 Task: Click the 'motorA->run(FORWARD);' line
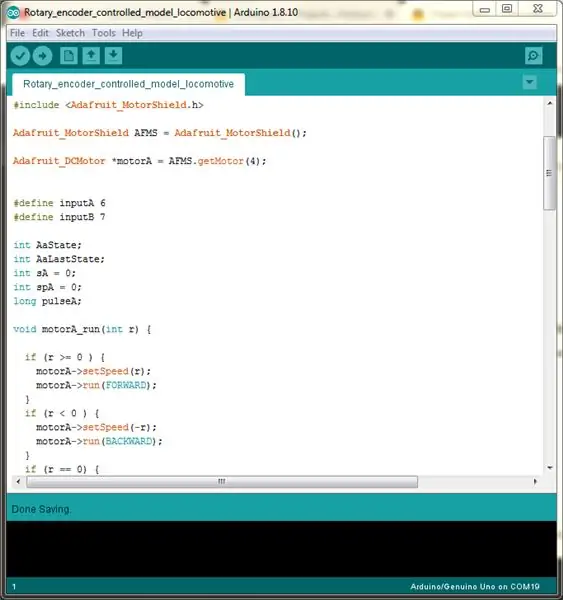(x=96, y=385)
